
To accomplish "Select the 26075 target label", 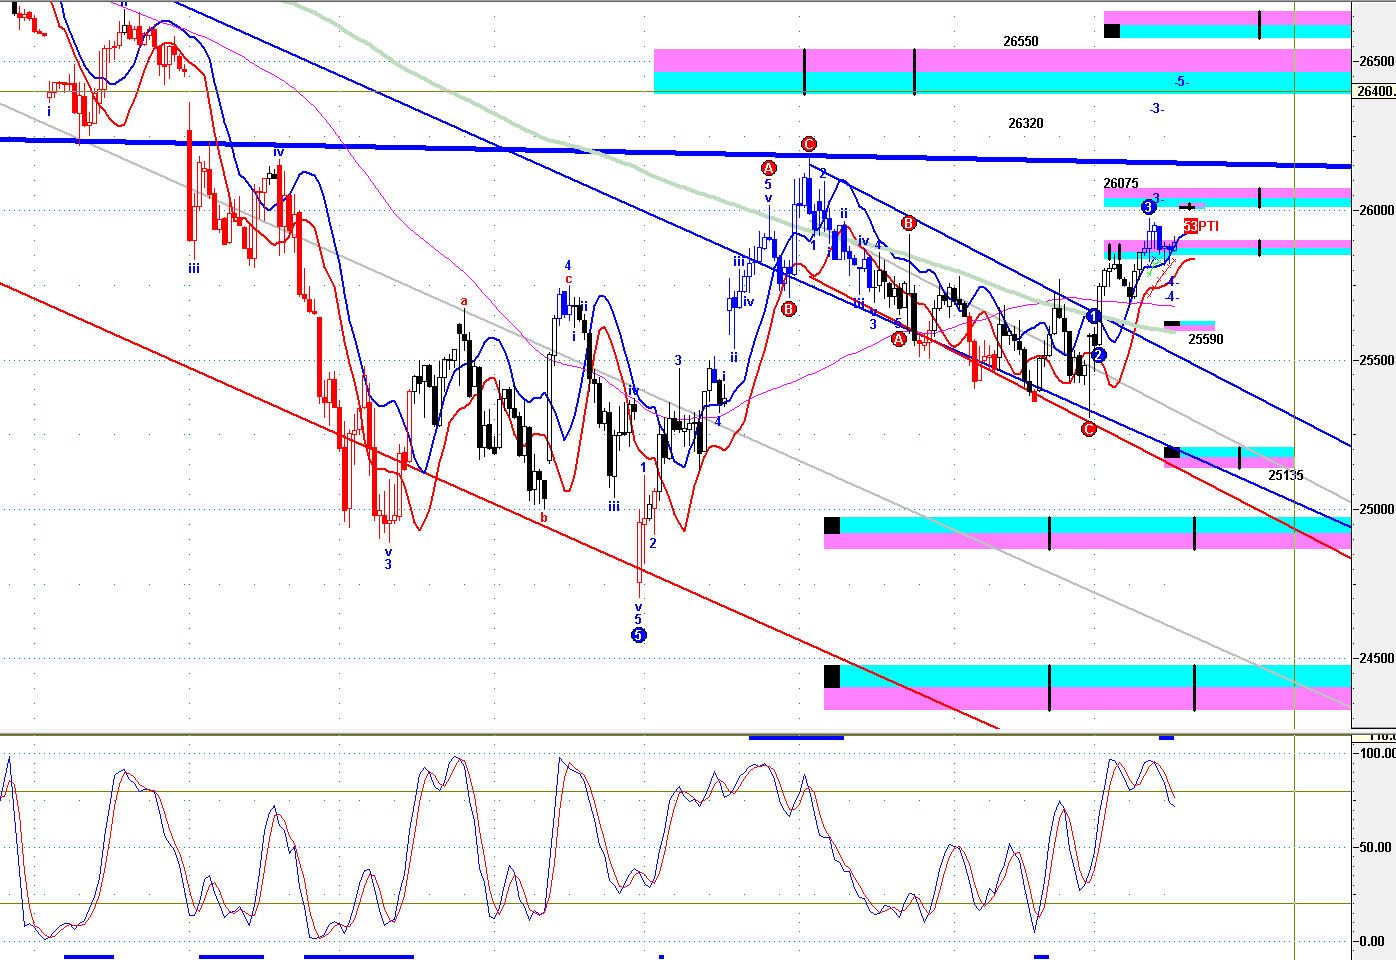I will pos(1121,184).
